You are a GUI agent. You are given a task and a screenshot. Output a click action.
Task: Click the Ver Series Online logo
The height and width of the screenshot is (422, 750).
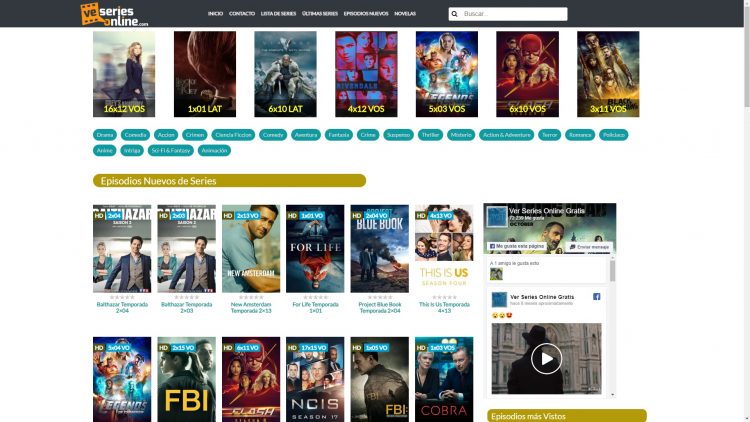[x=114, y=14]
